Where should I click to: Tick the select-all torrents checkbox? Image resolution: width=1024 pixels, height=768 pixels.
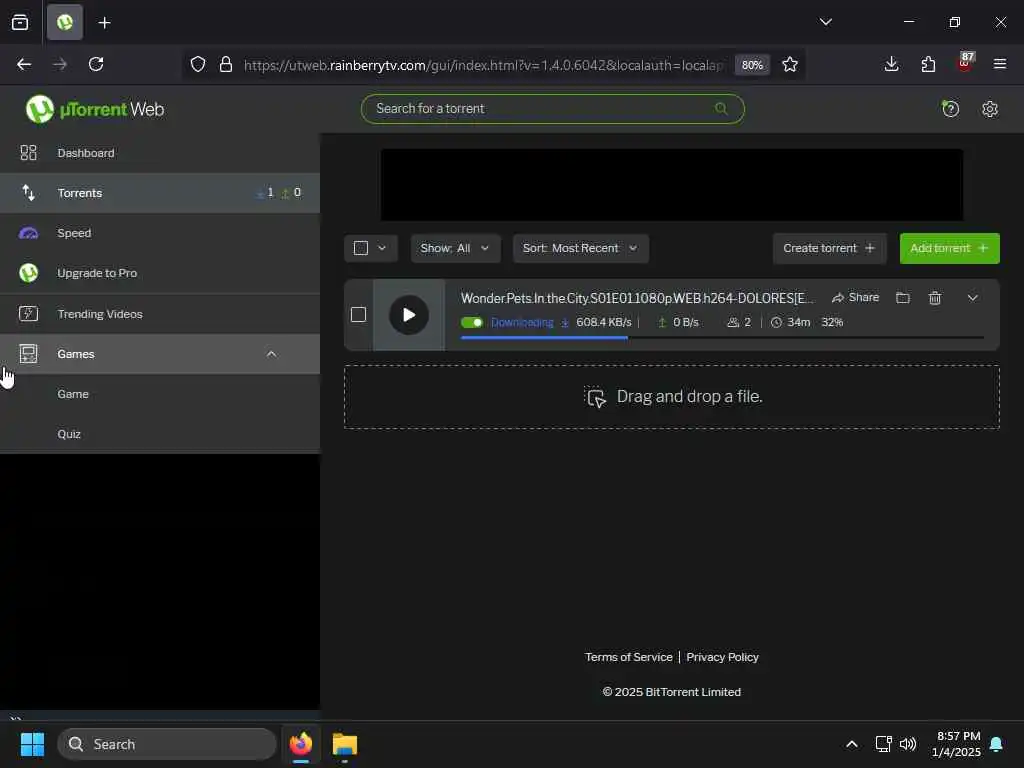[360, 248]
